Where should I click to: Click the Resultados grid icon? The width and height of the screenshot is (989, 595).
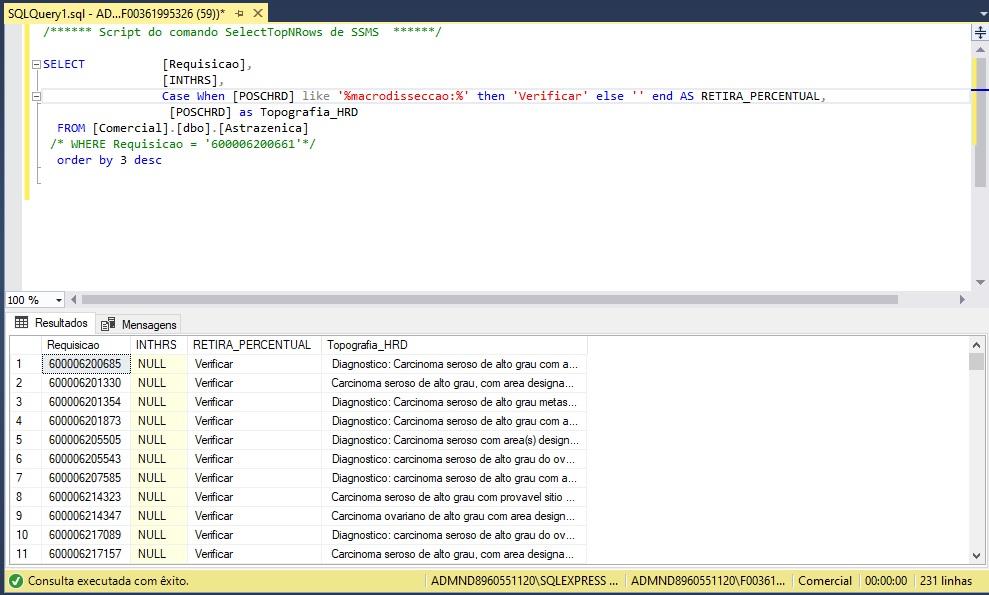[x=21, y=322]
